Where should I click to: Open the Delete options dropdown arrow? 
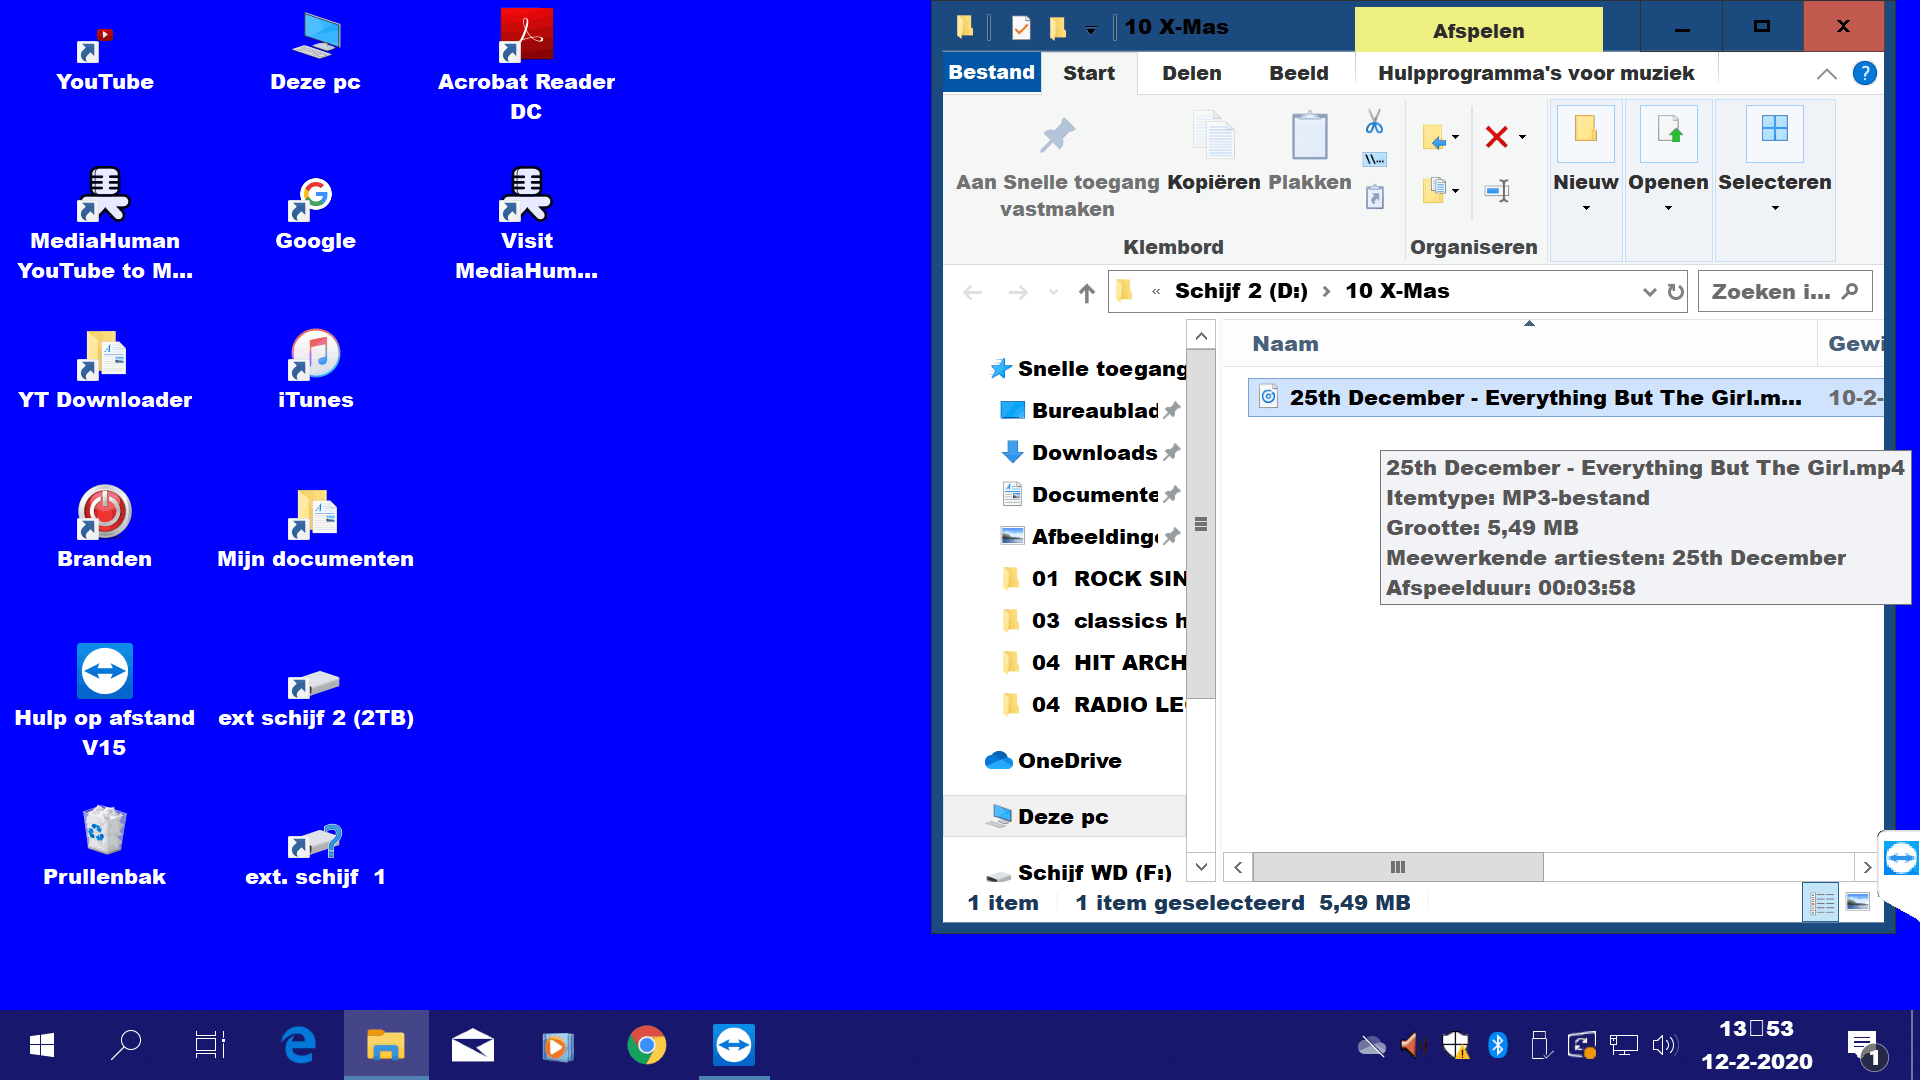[1522, 137]
